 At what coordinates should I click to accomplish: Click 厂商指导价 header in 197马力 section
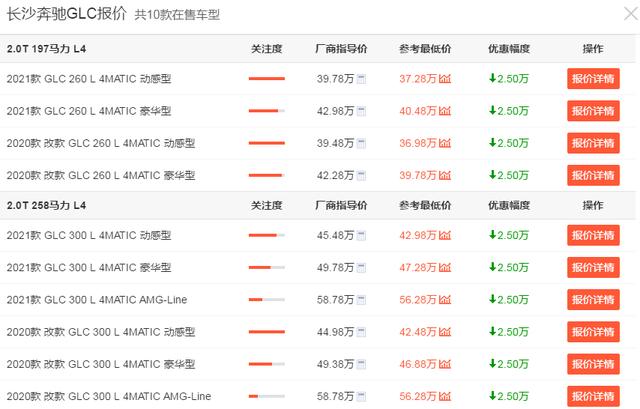341,49
